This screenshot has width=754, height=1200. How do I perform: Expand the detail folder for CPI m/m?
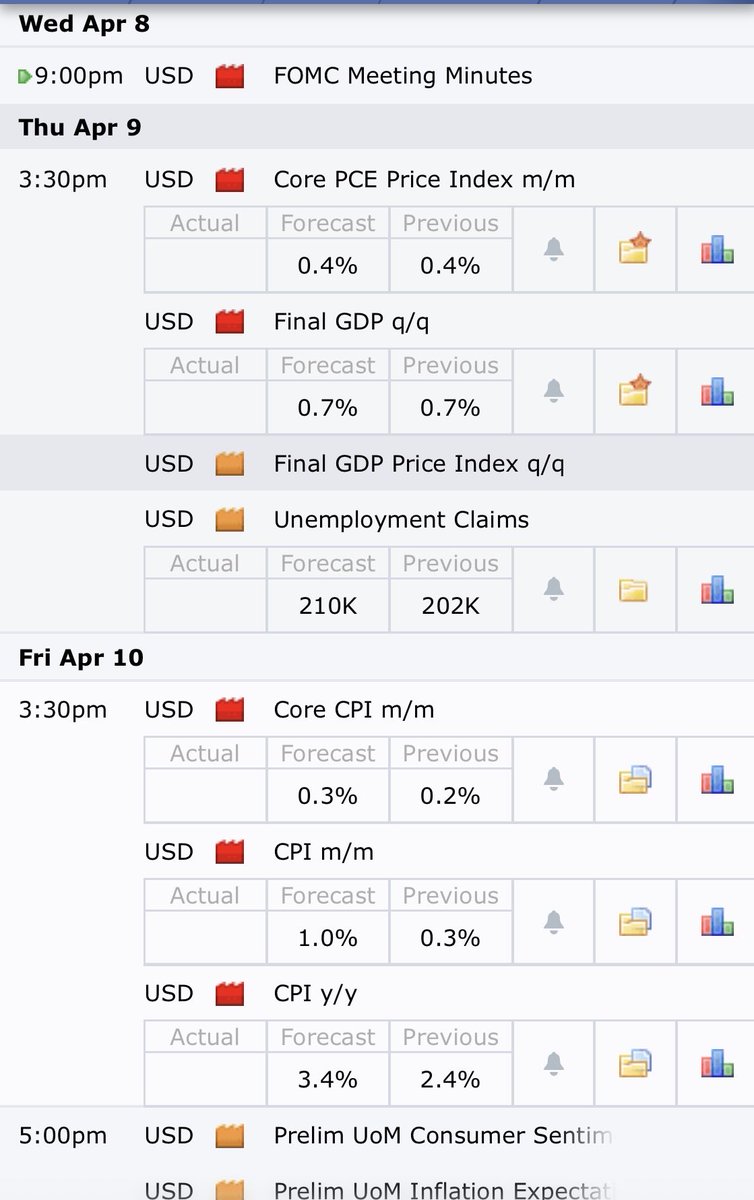point(635,922)
